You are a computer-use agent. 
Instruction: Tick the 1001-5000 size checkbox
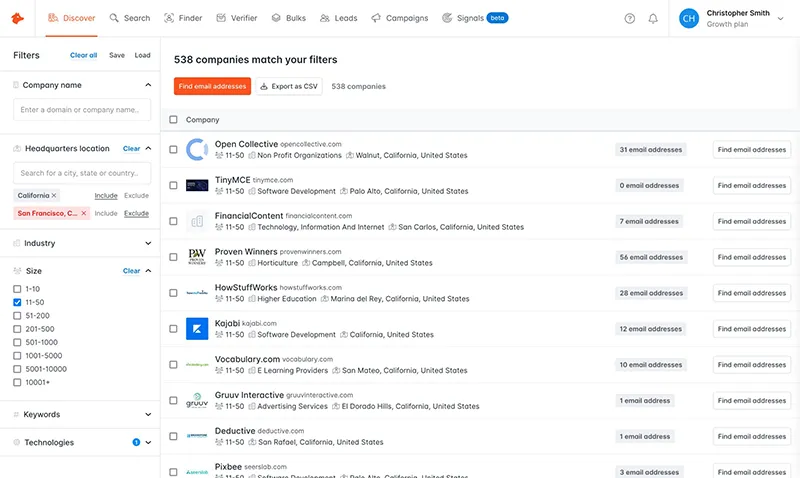(17, 356)
